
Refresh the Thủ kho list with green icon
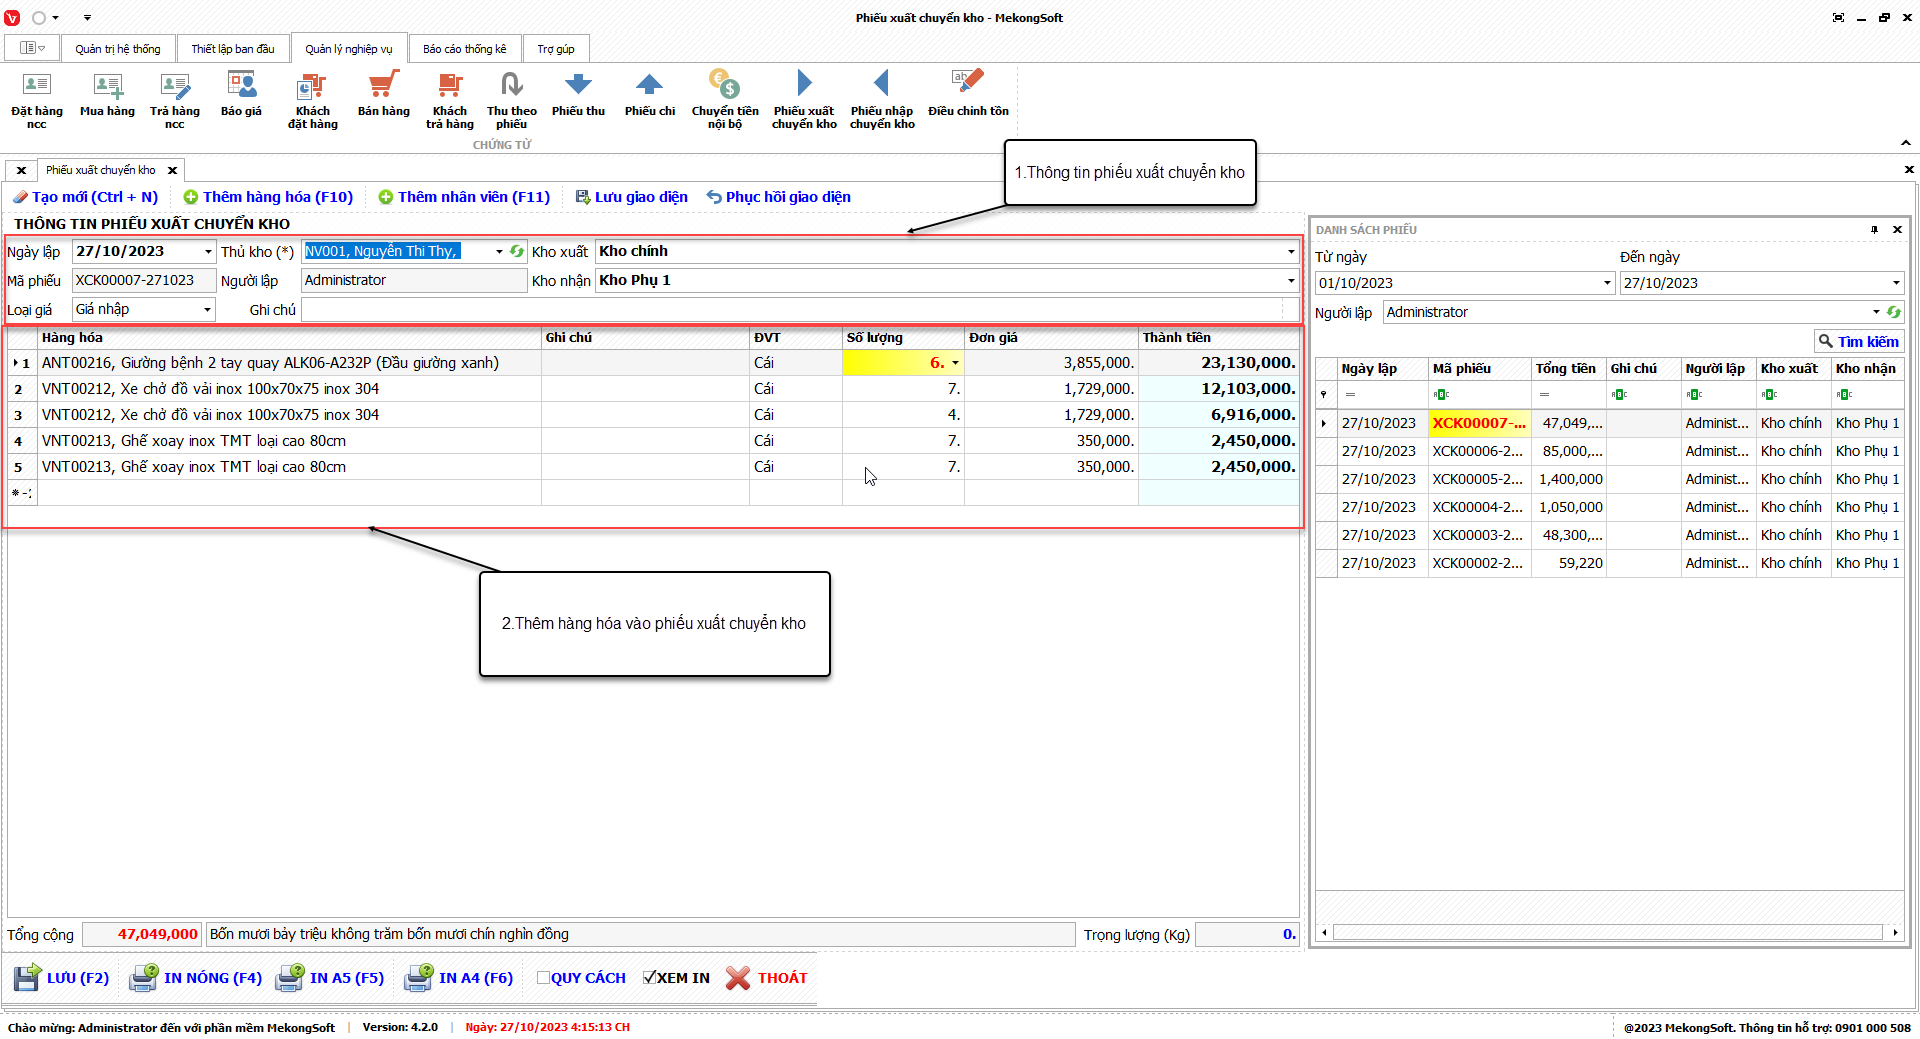coord(517,252)
